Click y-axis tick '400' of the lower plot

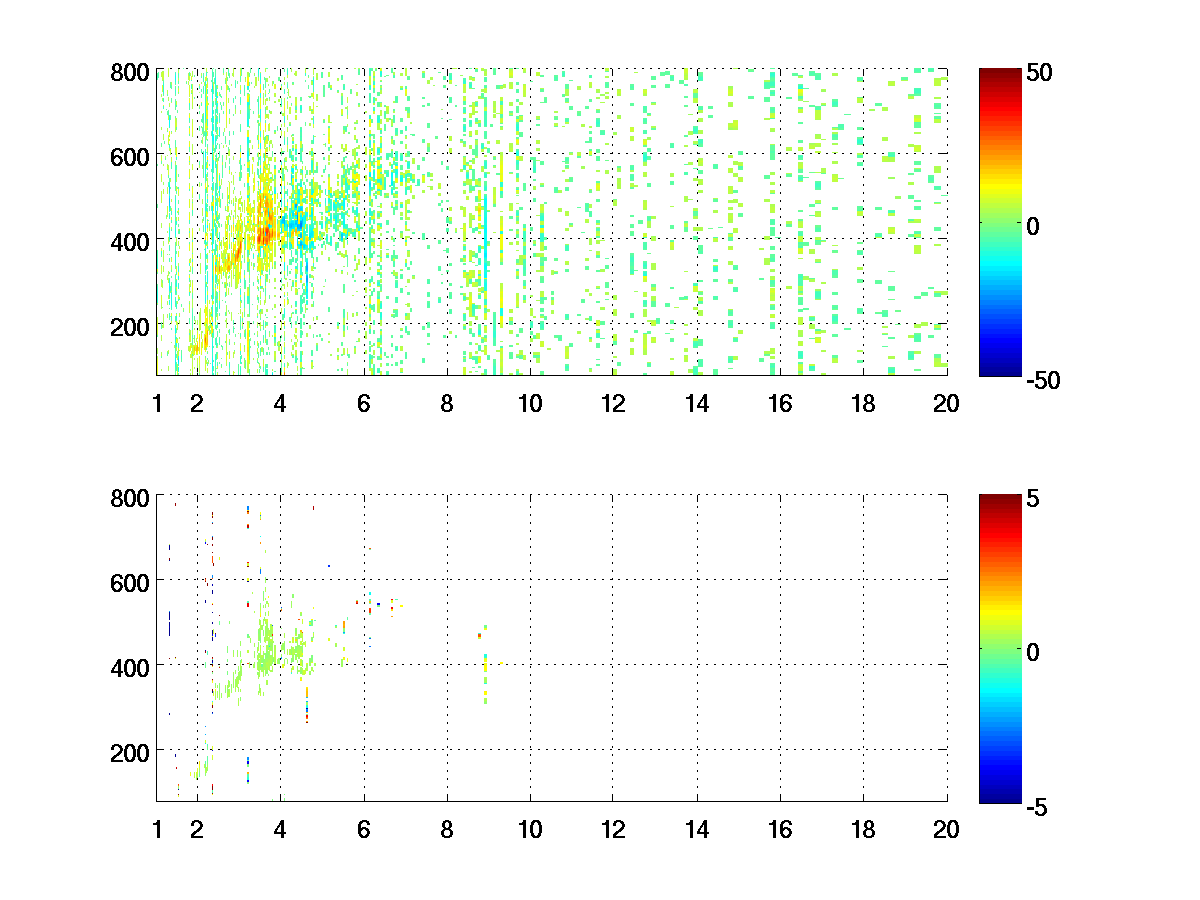tap(130, 666)
